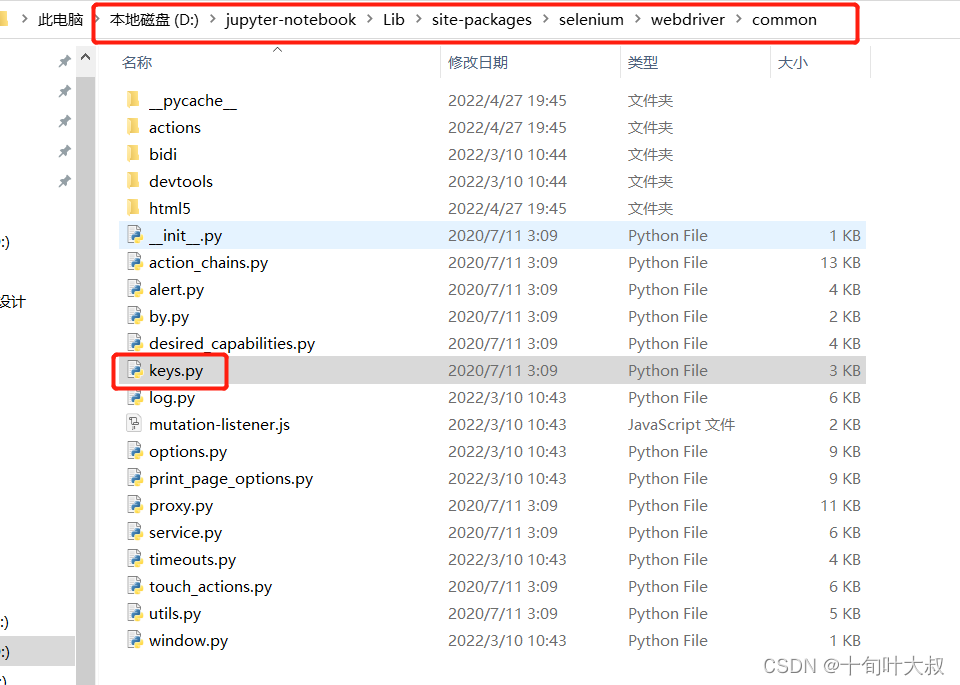The height and width of the screenshot is (685, 960).
Task: Click the file name window.py
Action: [x=188, y=640]
